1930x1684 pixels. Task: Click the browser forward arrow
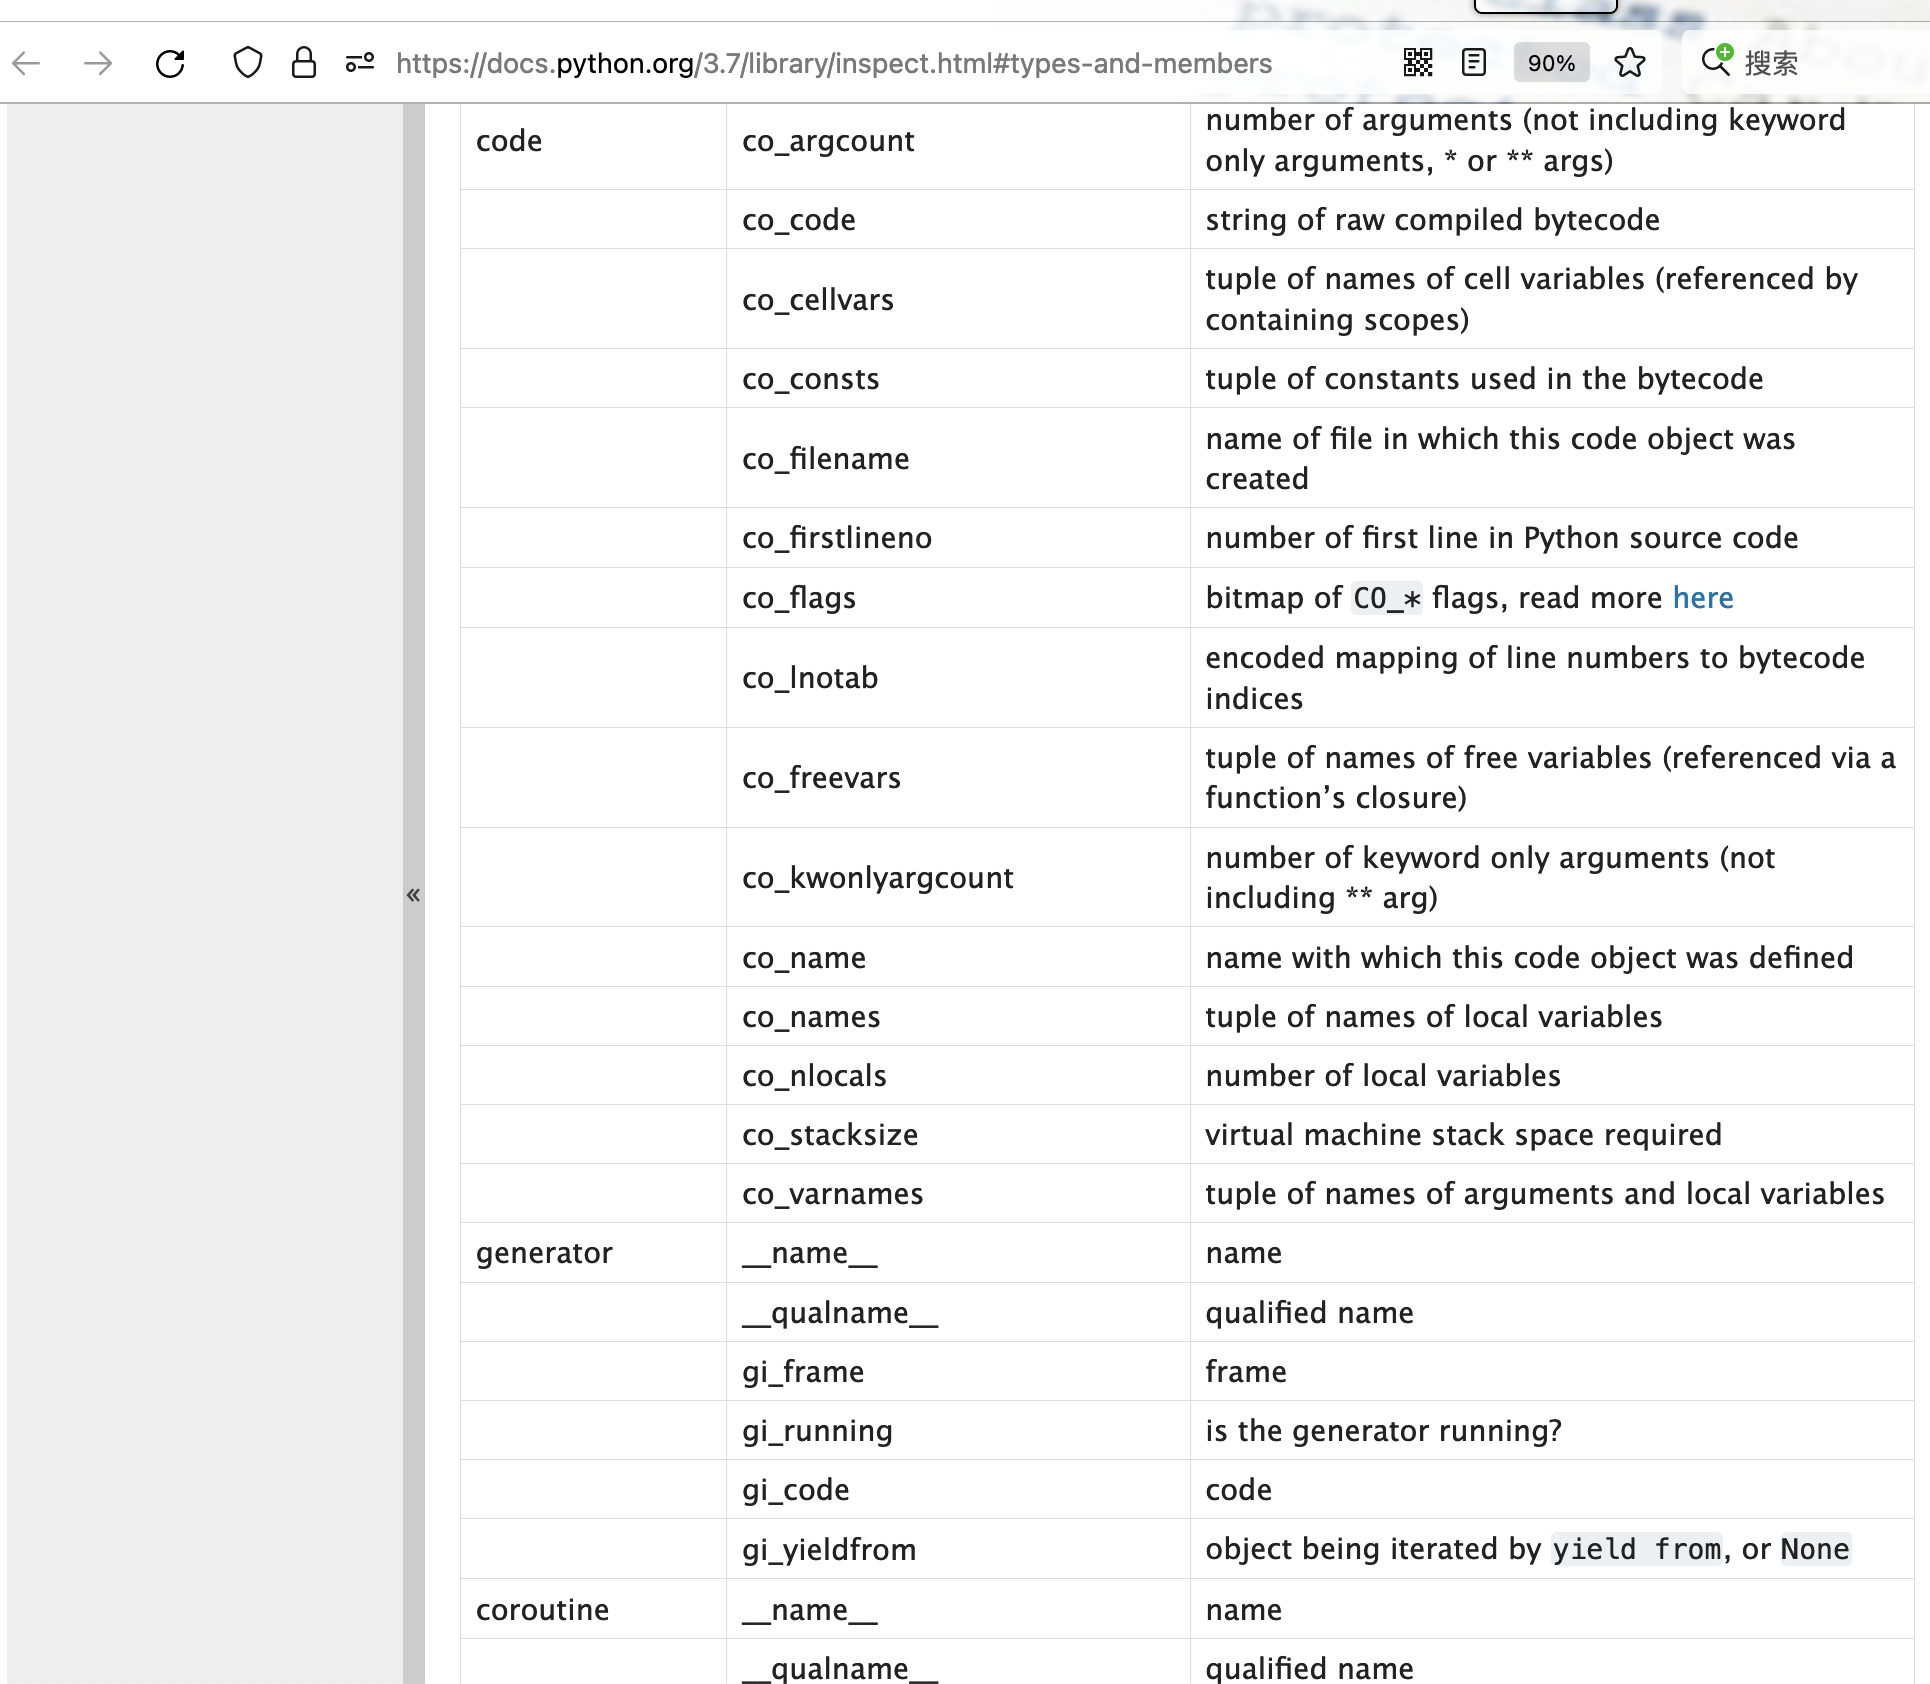point(98,64)
